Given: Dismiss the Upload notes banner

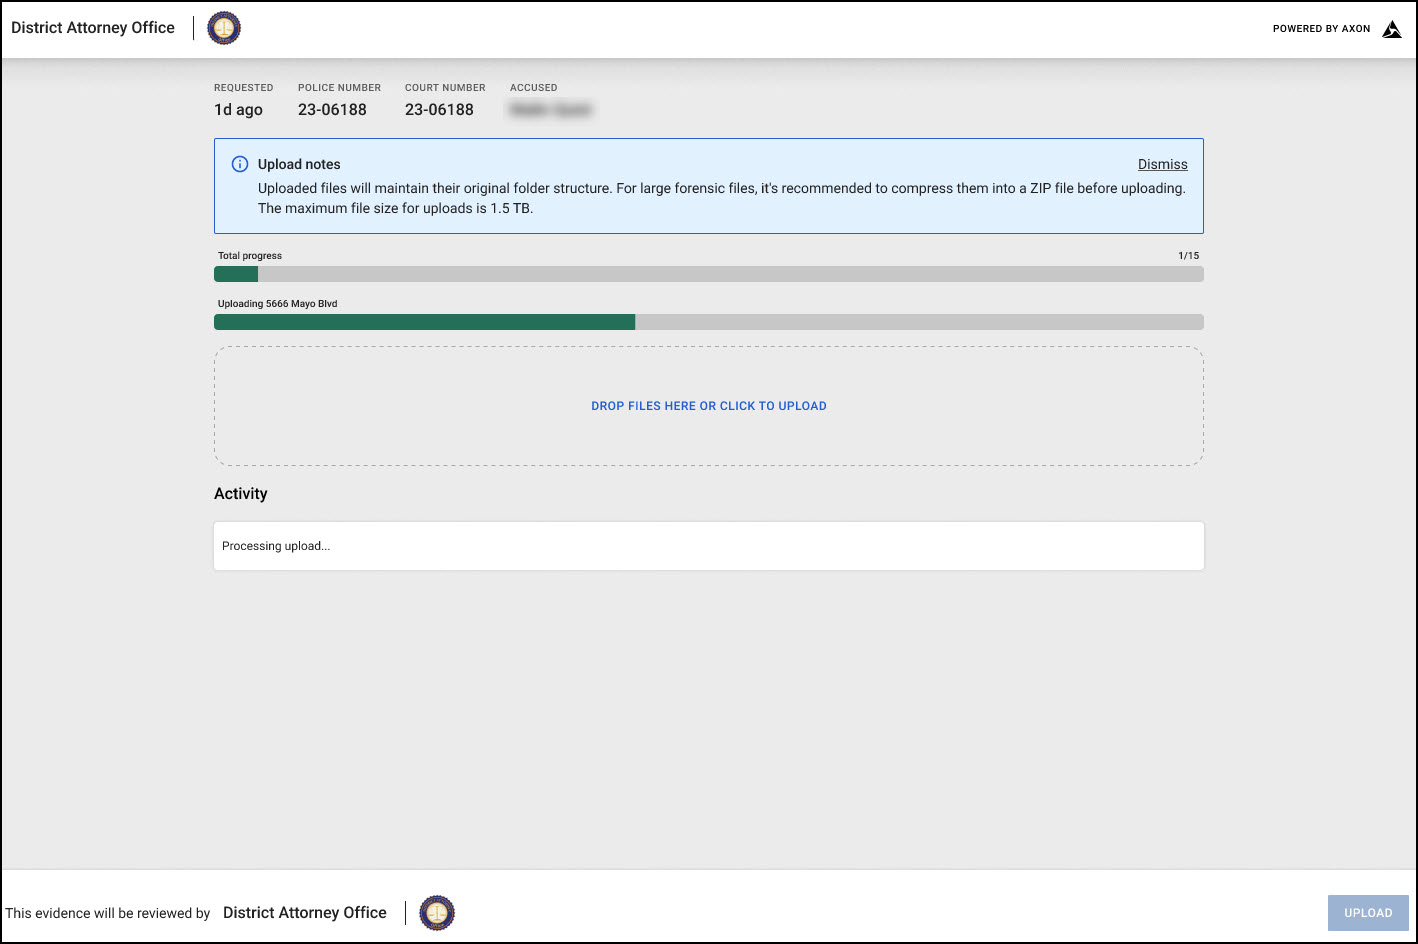Looking at the screenshot, I should click(1162, 163).
